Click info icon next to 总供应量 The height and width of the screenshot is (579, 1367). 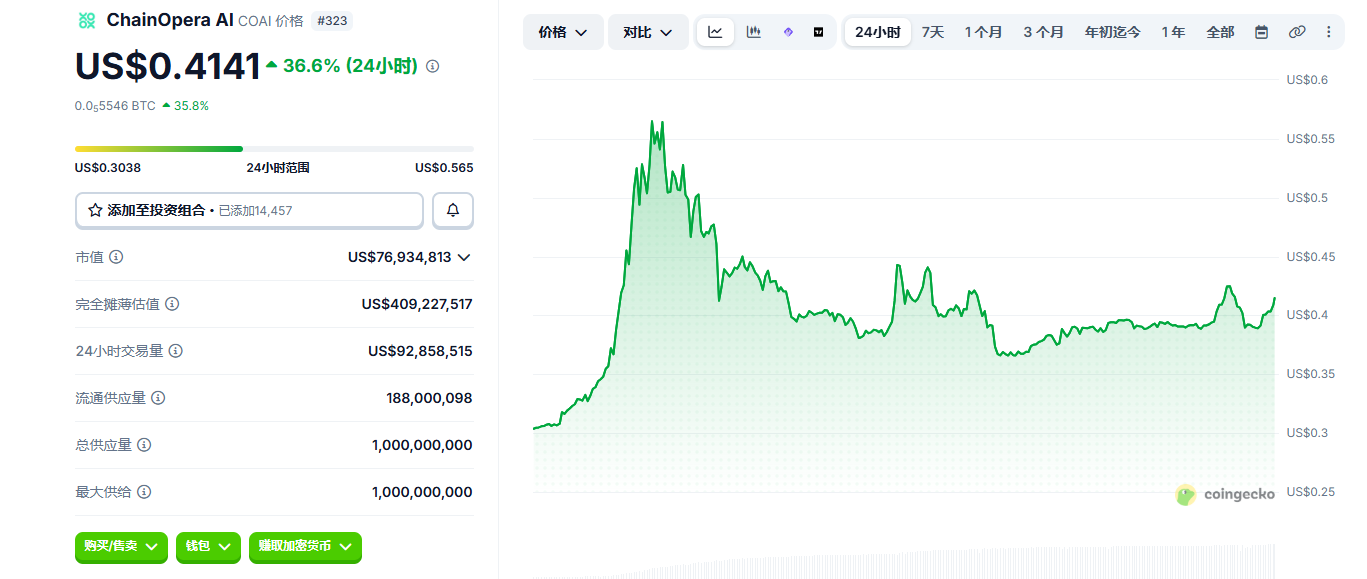pos(144,445)
